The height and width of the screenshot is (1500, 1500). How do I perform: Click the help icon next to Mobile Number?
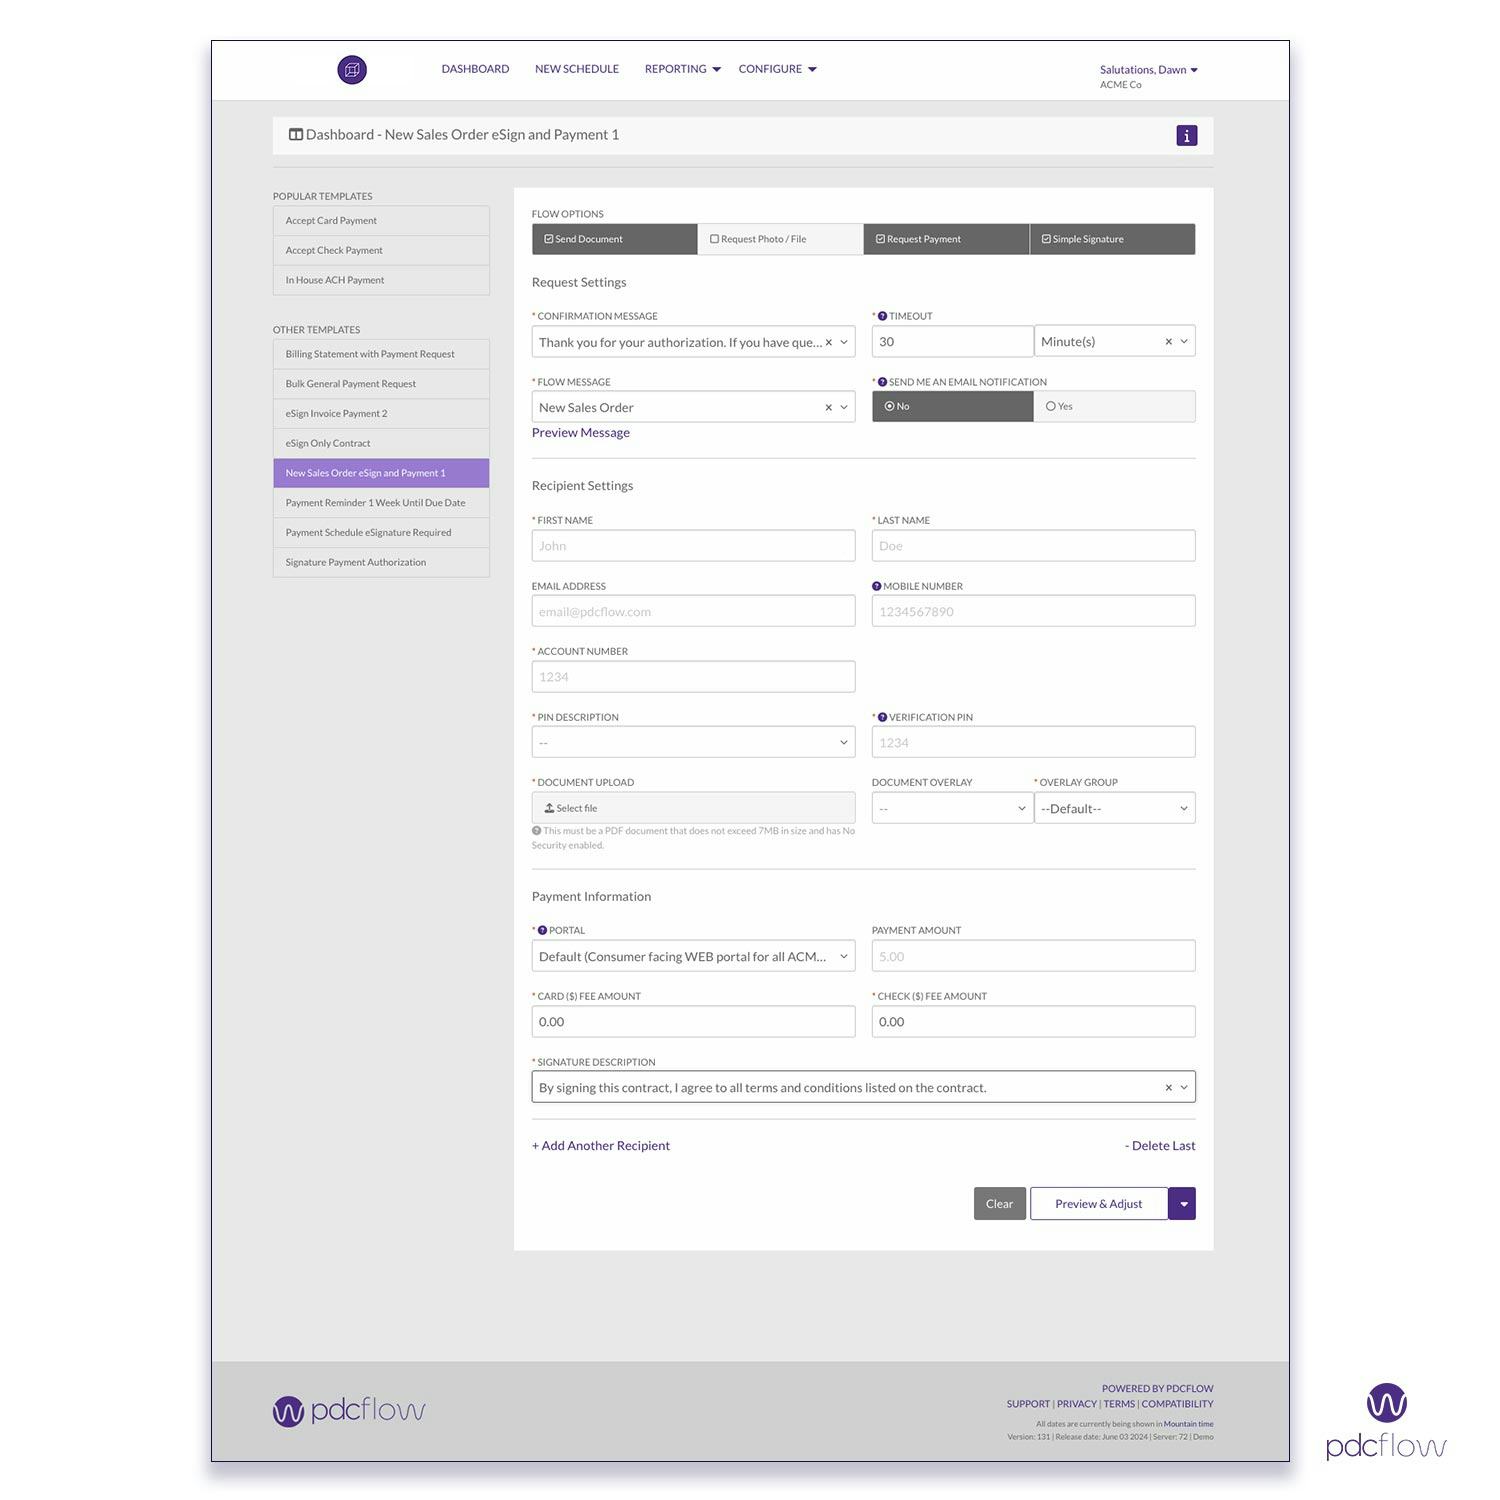877,586
